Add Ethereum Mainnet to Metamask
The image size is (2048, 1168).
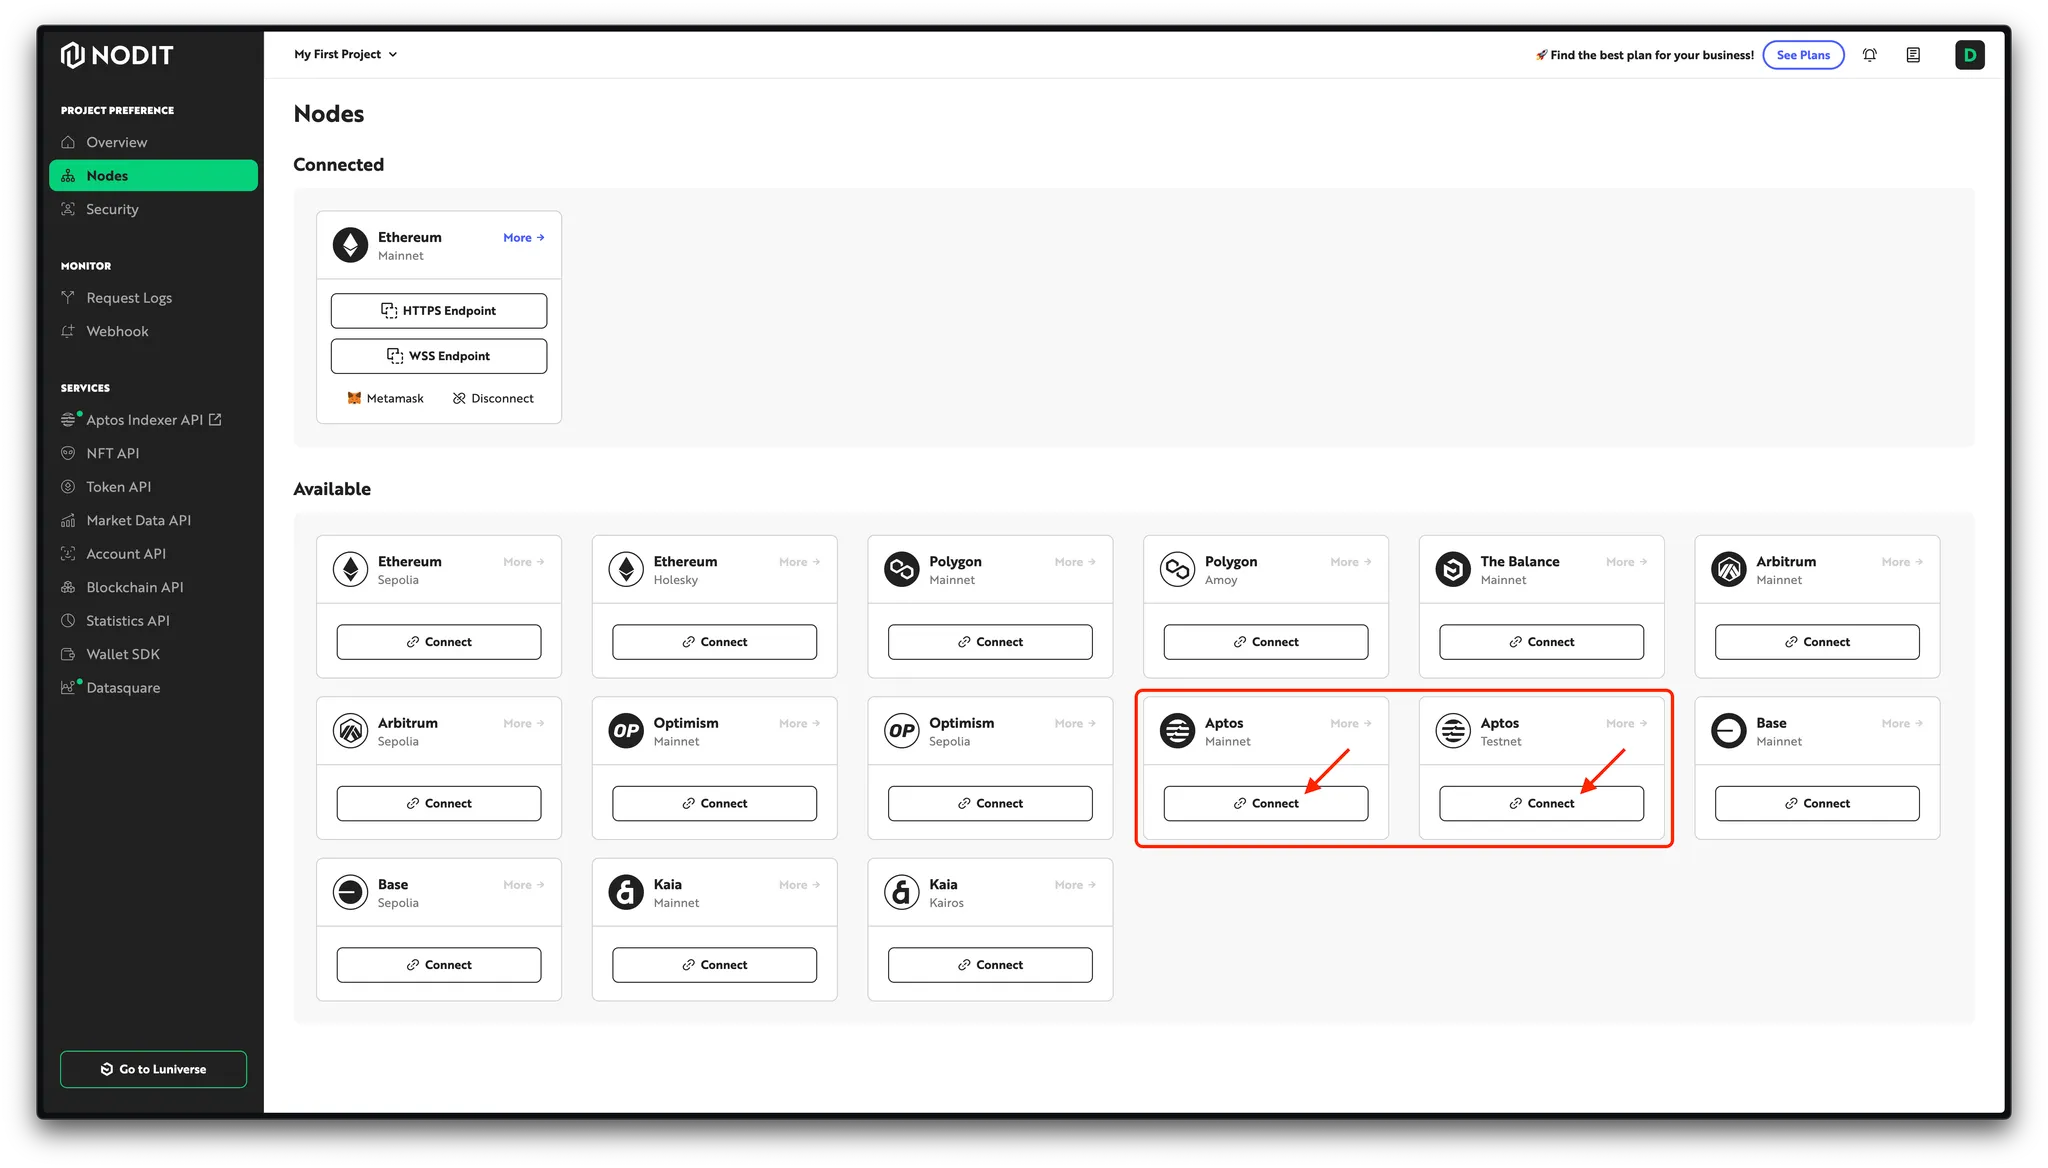[385, 397]
